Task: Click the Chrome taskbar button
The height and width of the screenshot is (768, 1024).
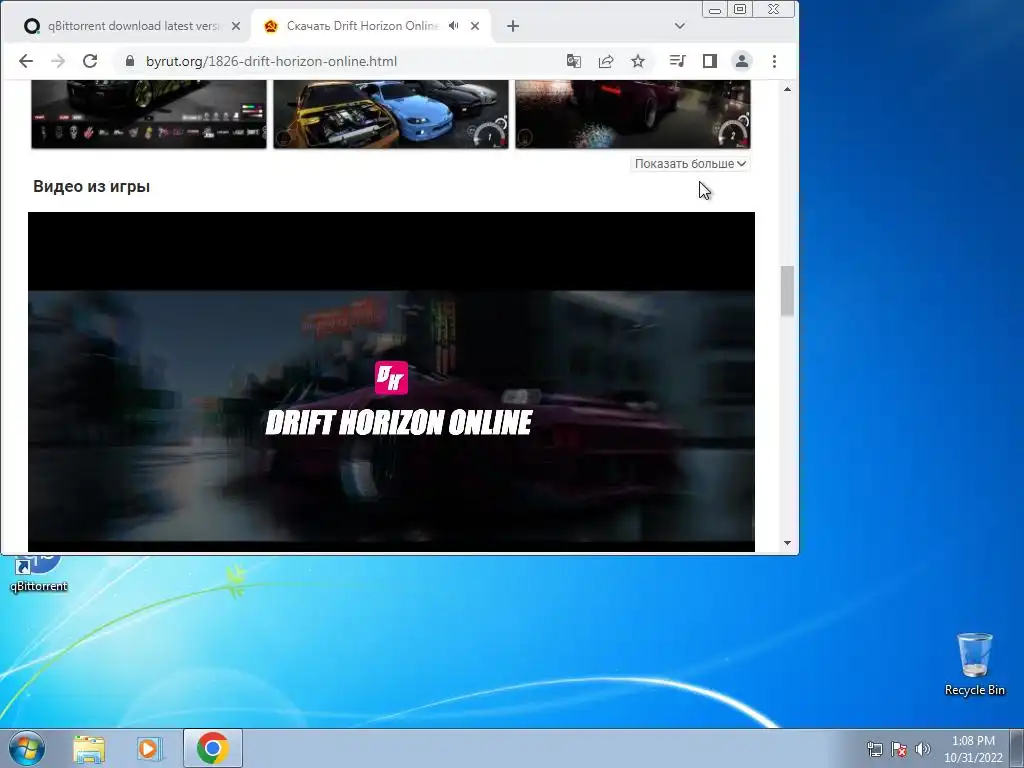Action: coord(213,748)
